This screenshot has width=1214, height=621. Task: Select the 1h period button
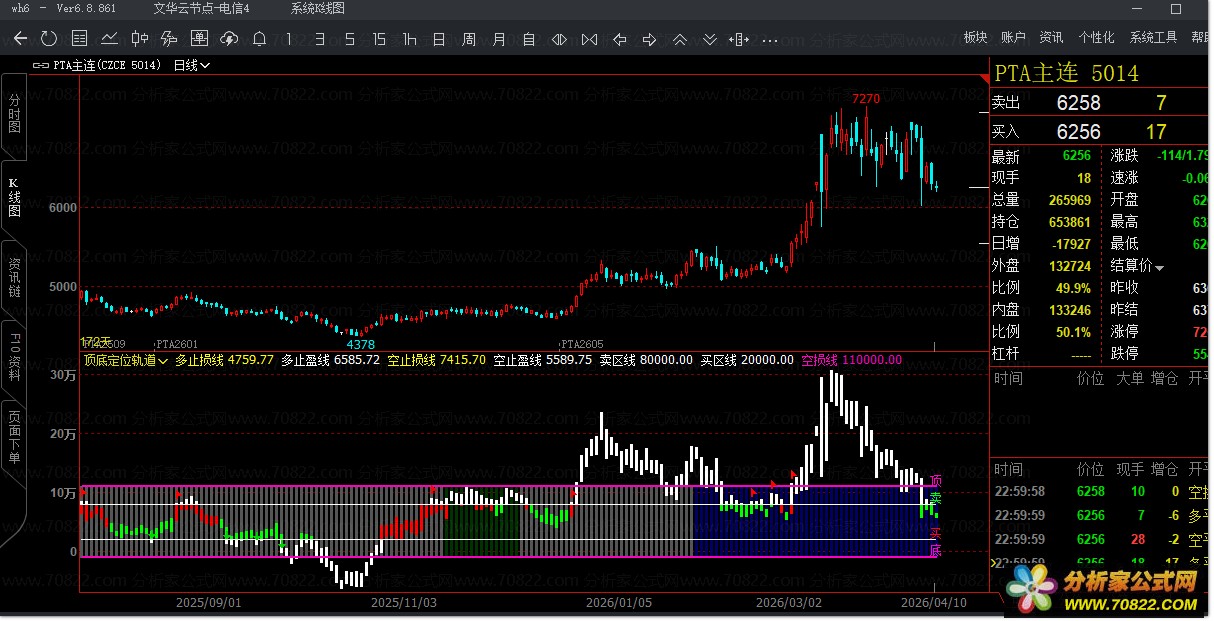click(x=409, y=40)
